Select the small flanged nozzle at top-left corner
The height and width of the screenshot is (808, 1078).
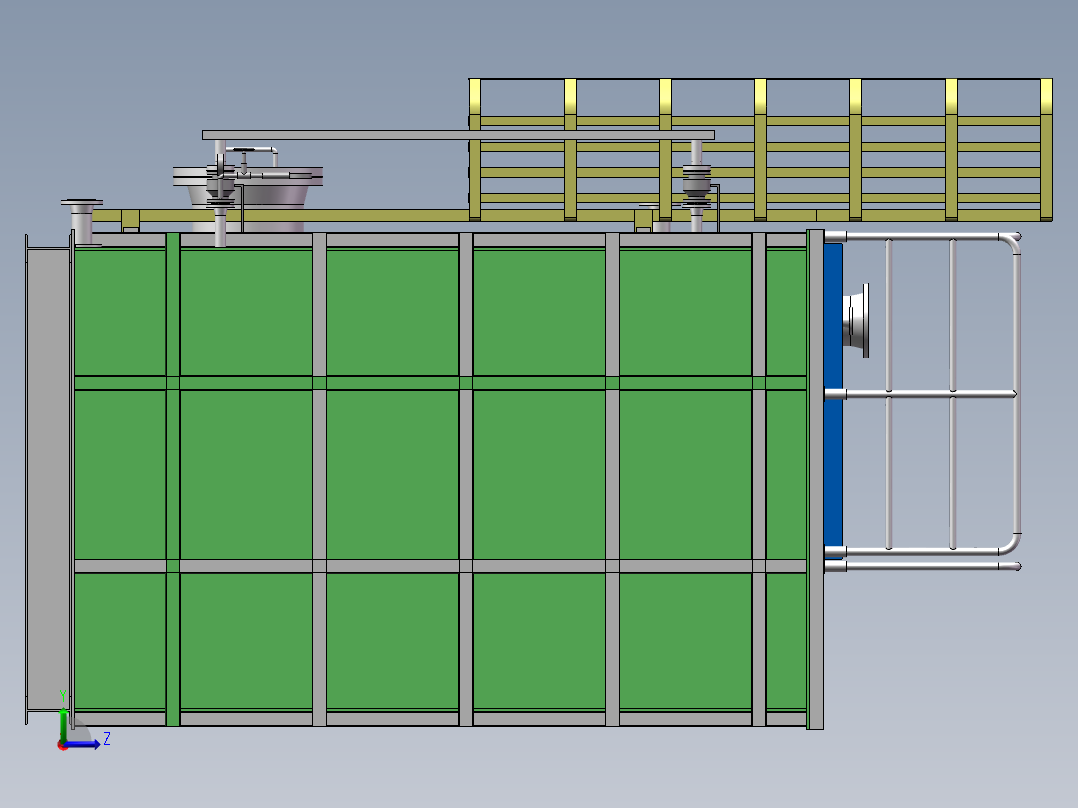82,221
